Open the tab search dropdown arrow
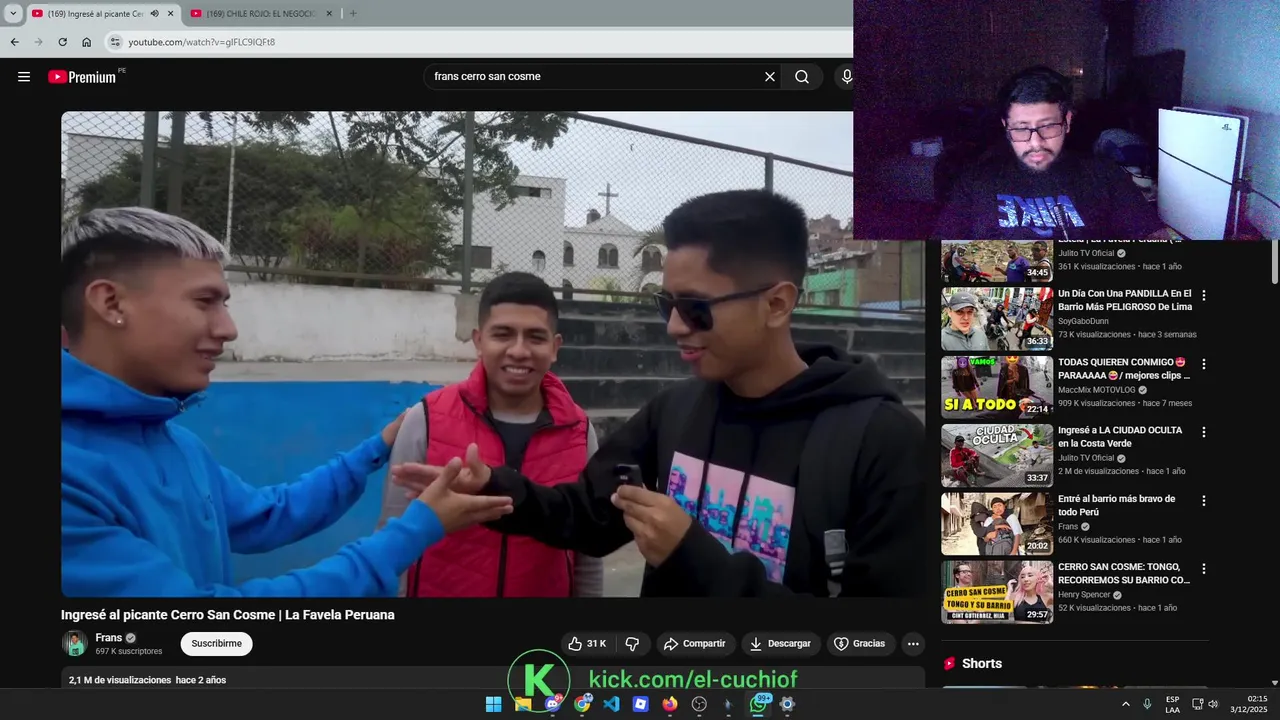Viewport: 1280px width, 720px height. [x=13, y=14]
